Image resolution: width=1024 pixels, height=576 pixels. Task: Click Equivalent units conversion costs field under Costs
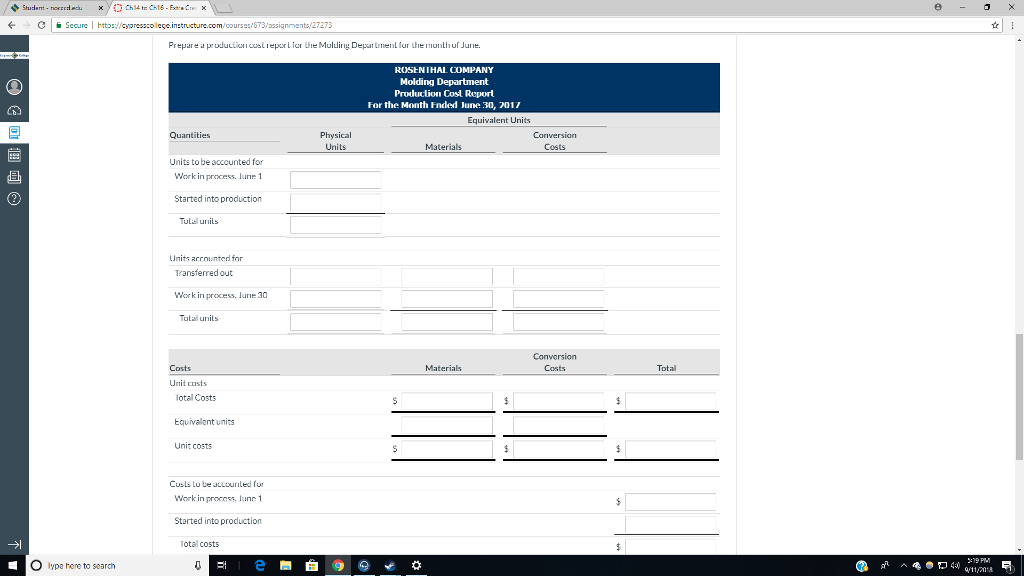558,425
